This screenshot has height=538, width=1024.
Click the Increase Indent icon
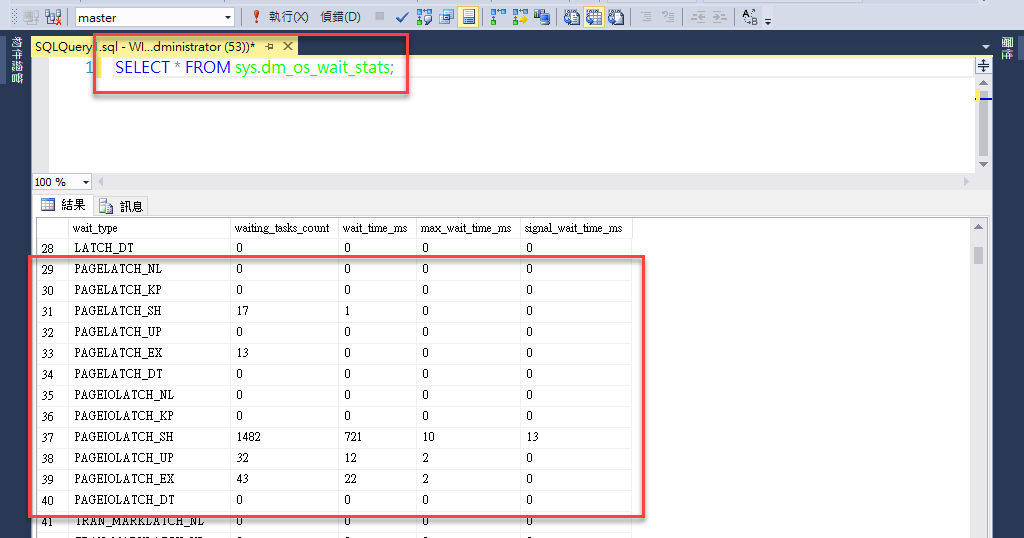coord(720,17)
